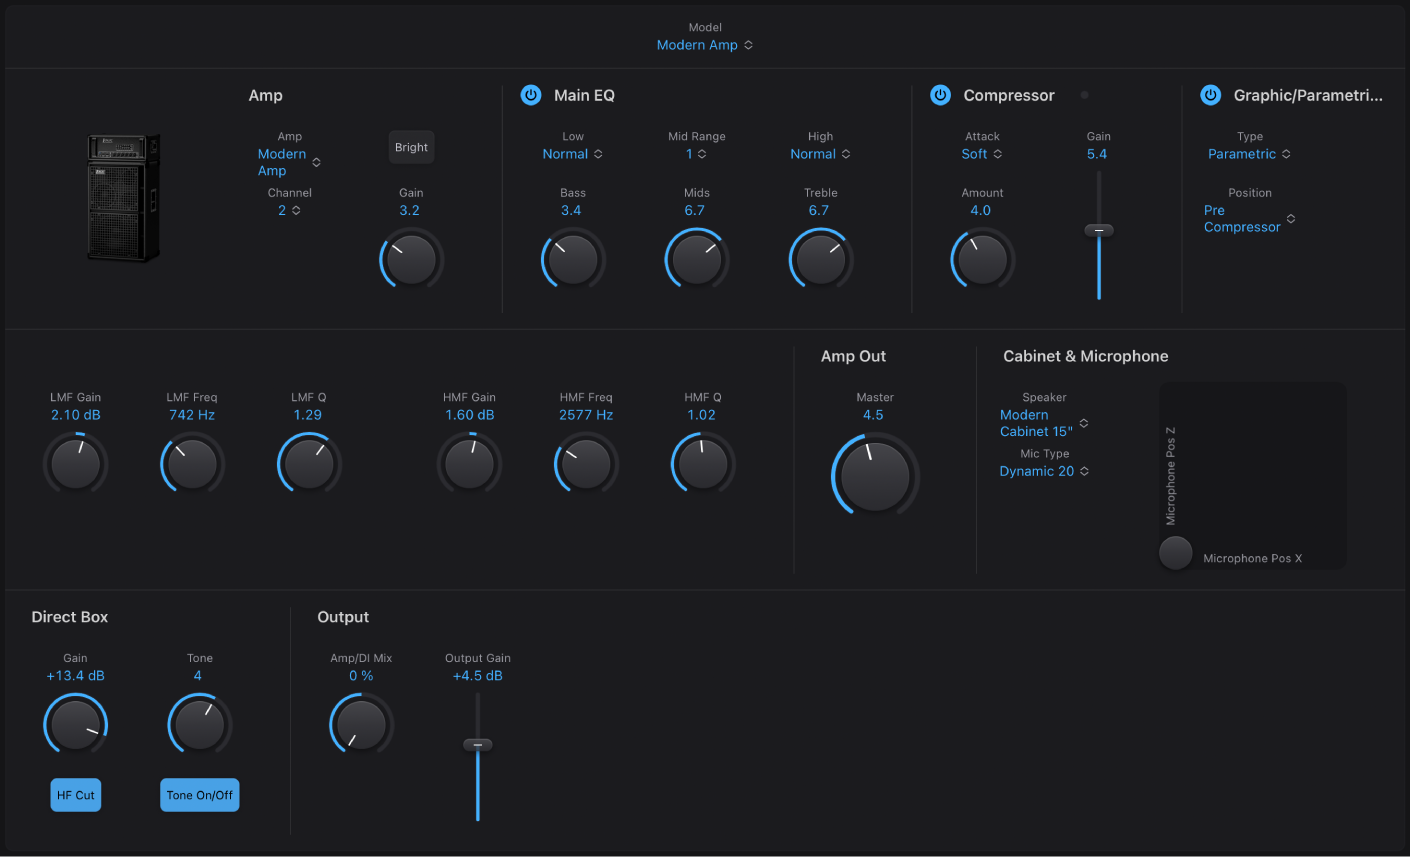Open the Model menu showing Modern Amp
The width and height of the screenshot is (1410, 858).
click(704, 45)
